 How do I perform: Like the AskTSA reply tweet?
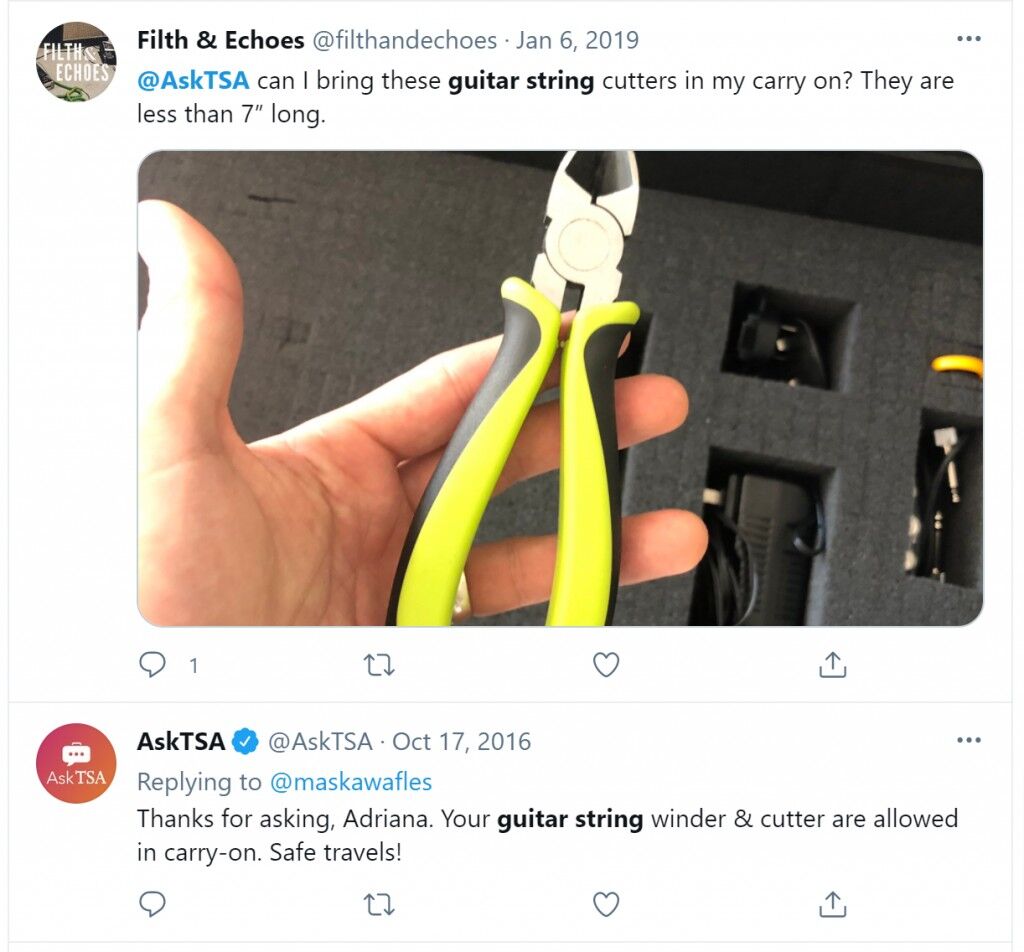coord(605,904)
